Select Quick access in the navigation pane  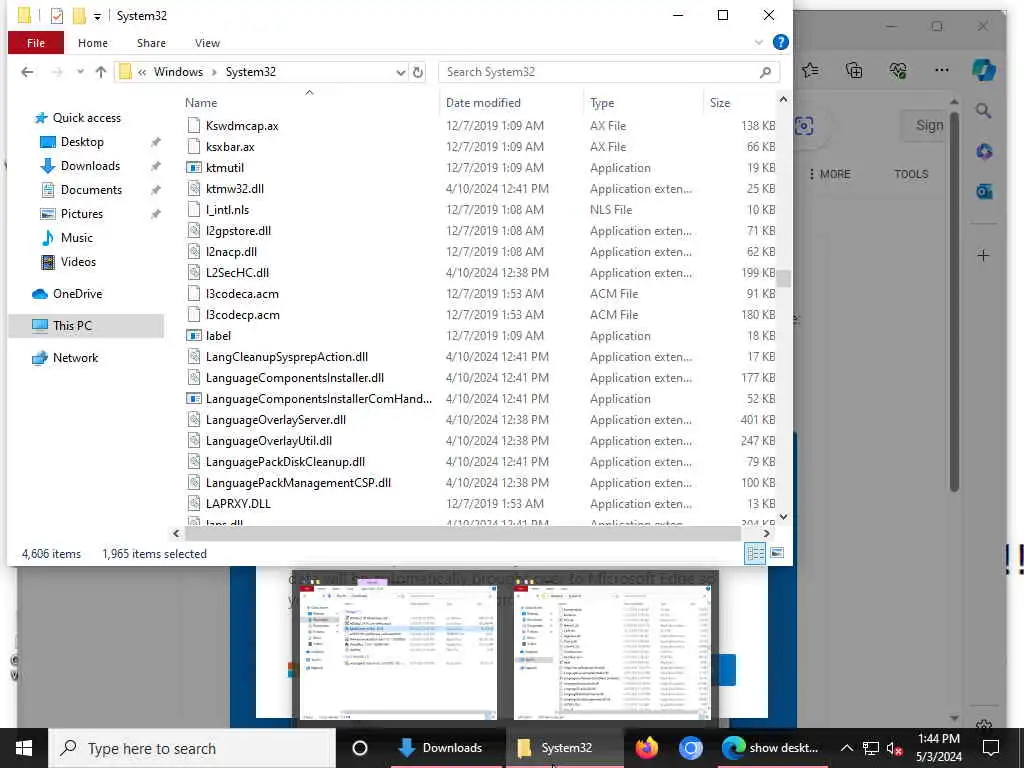[x=87, y=118]
